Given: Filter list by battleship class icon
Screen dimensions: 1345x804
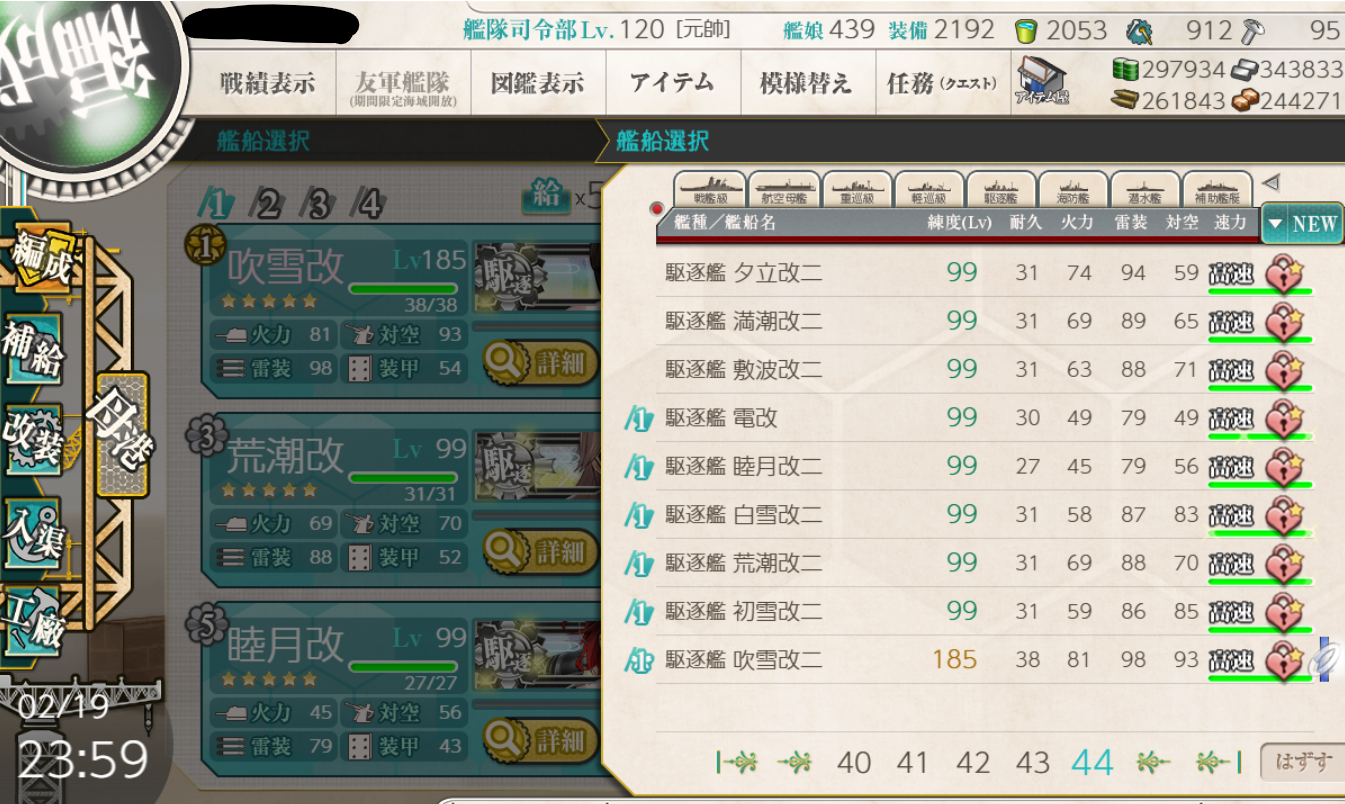Looking at the screenshot, I should [711, 188].
